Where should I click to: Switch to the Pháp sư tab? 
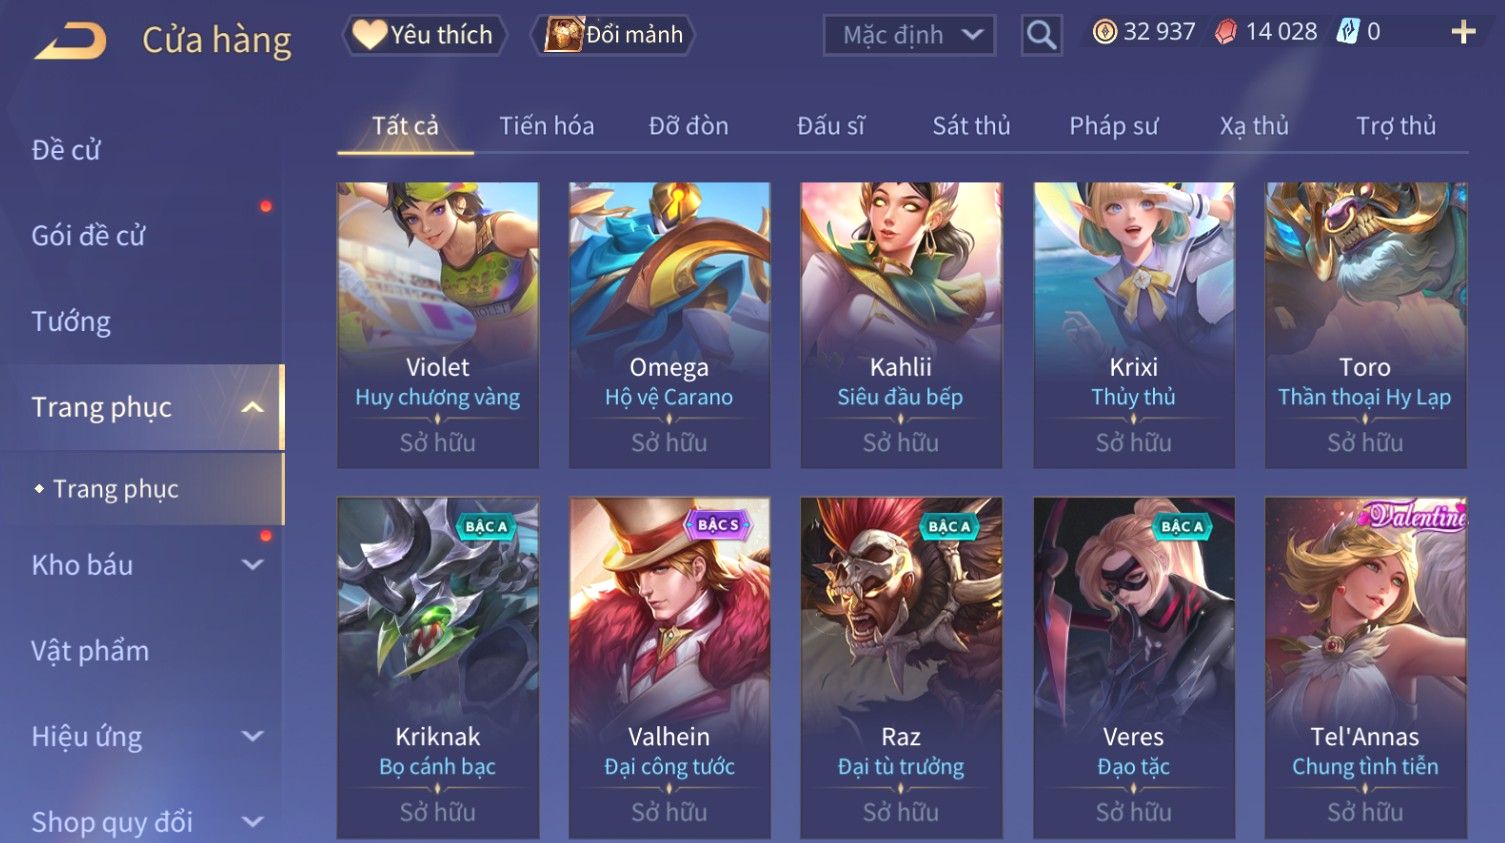pos(1113,126)
